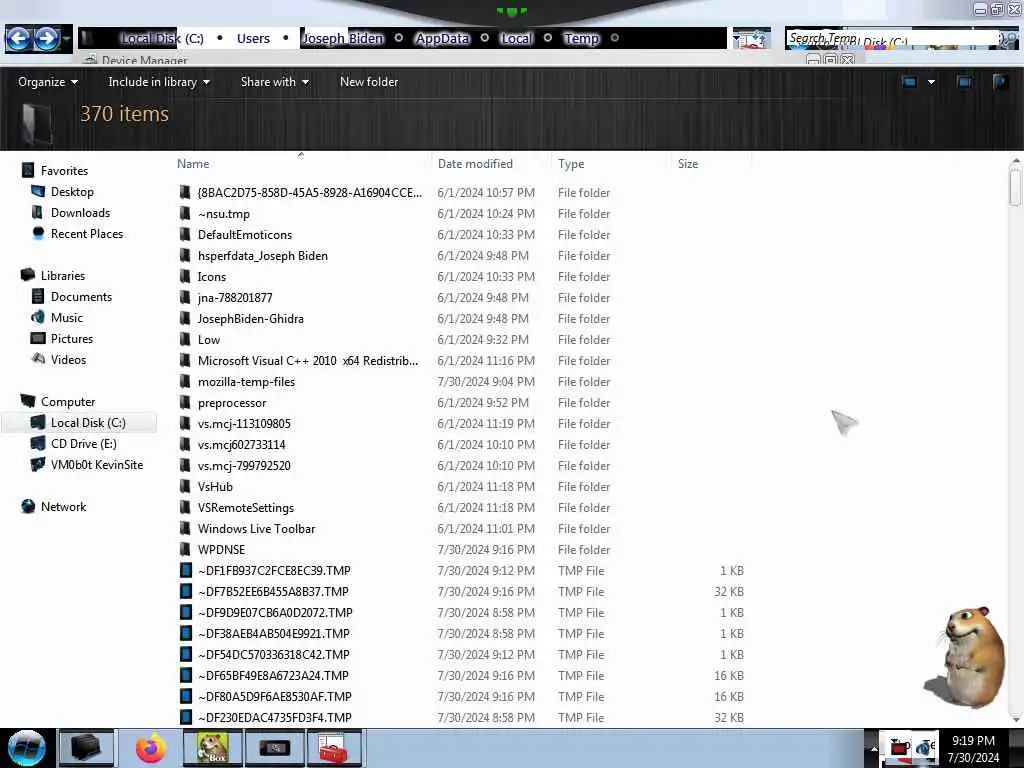The image size is (1024, 768).
Task: Select vs.mcj-113109805 folder name
Action: tap(244, 424)
